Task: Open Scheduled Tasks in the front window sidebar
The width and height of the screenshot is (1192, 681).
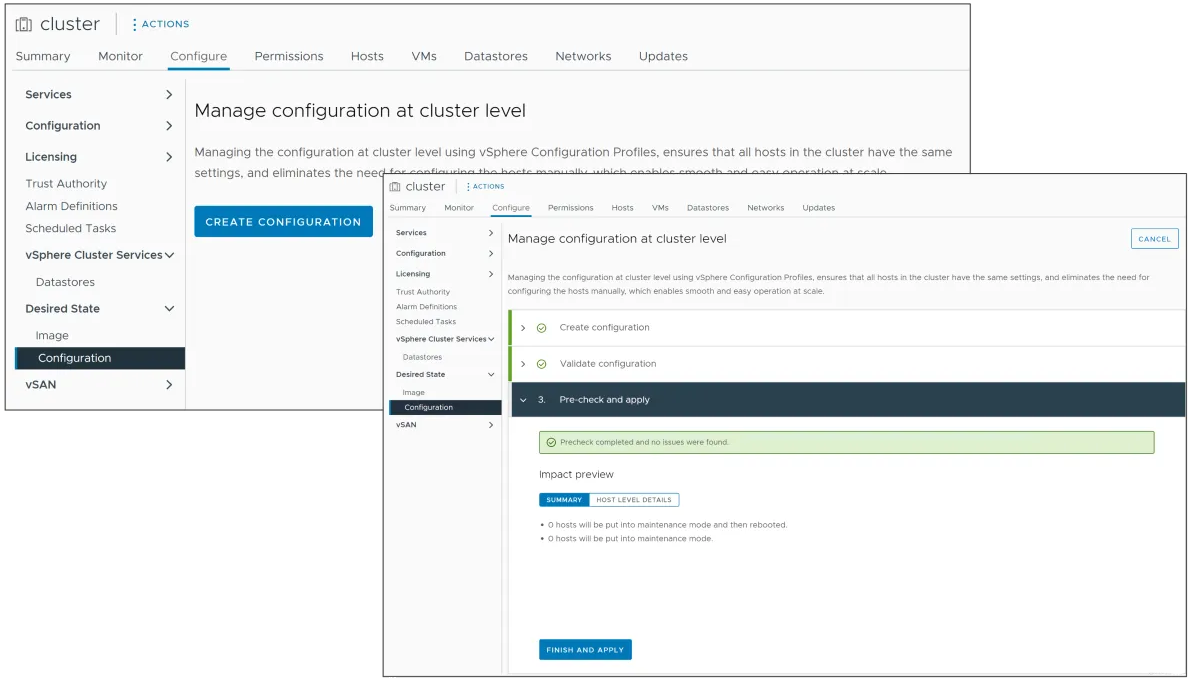Action: (x=426, y=322)
